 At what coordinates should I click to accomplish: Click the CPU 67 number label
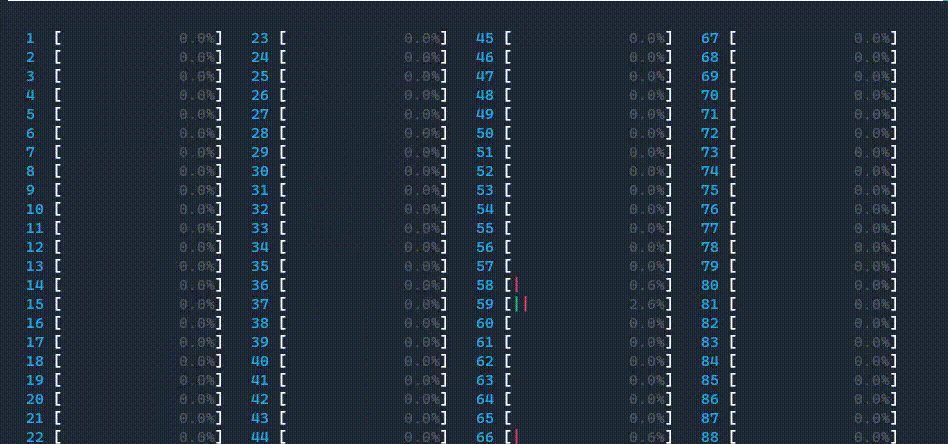tap(709, 39)
